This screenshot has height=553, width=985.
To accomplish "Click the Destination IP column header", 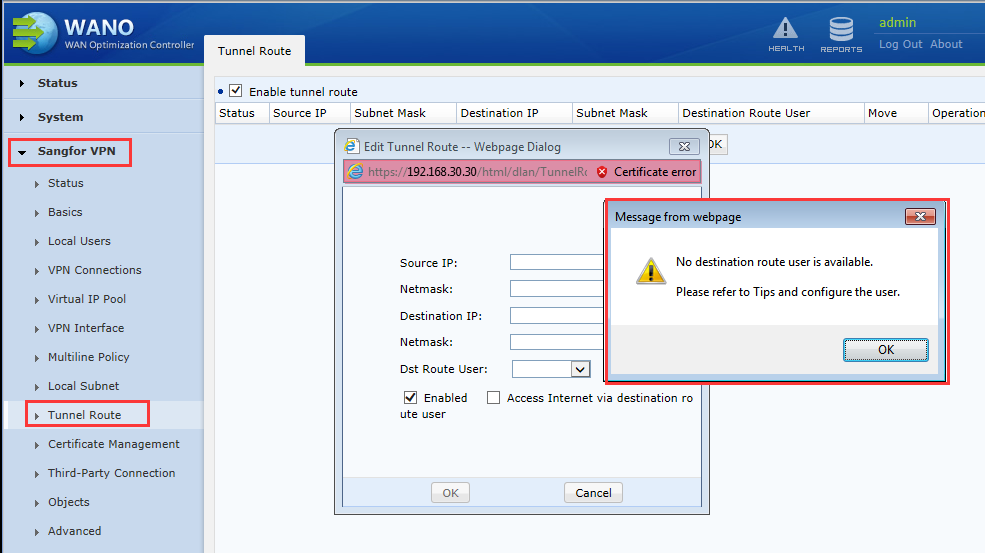I will [514, 113].
